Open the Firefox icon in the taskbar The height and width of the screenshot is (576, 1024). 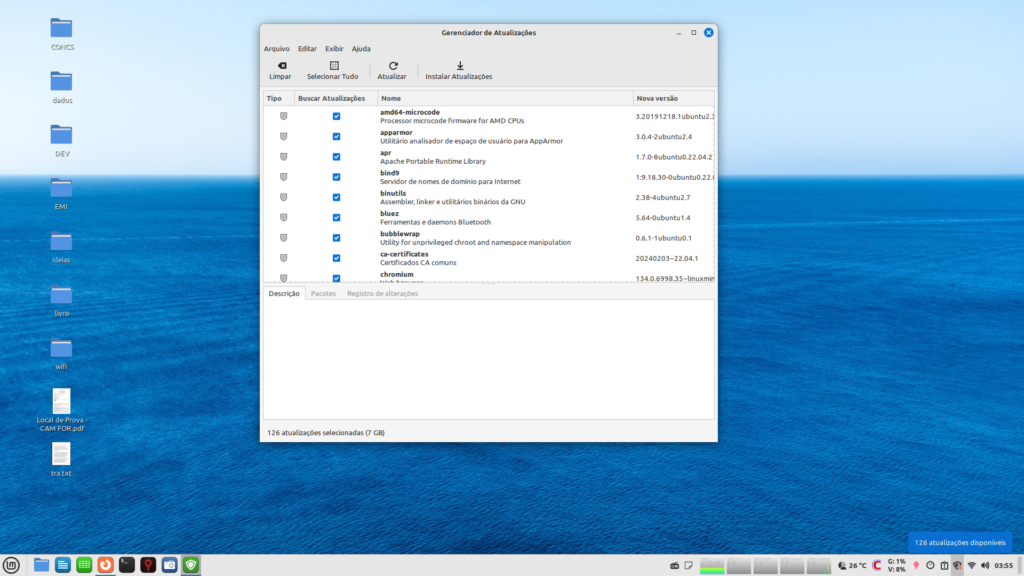[x=105, y=565]
